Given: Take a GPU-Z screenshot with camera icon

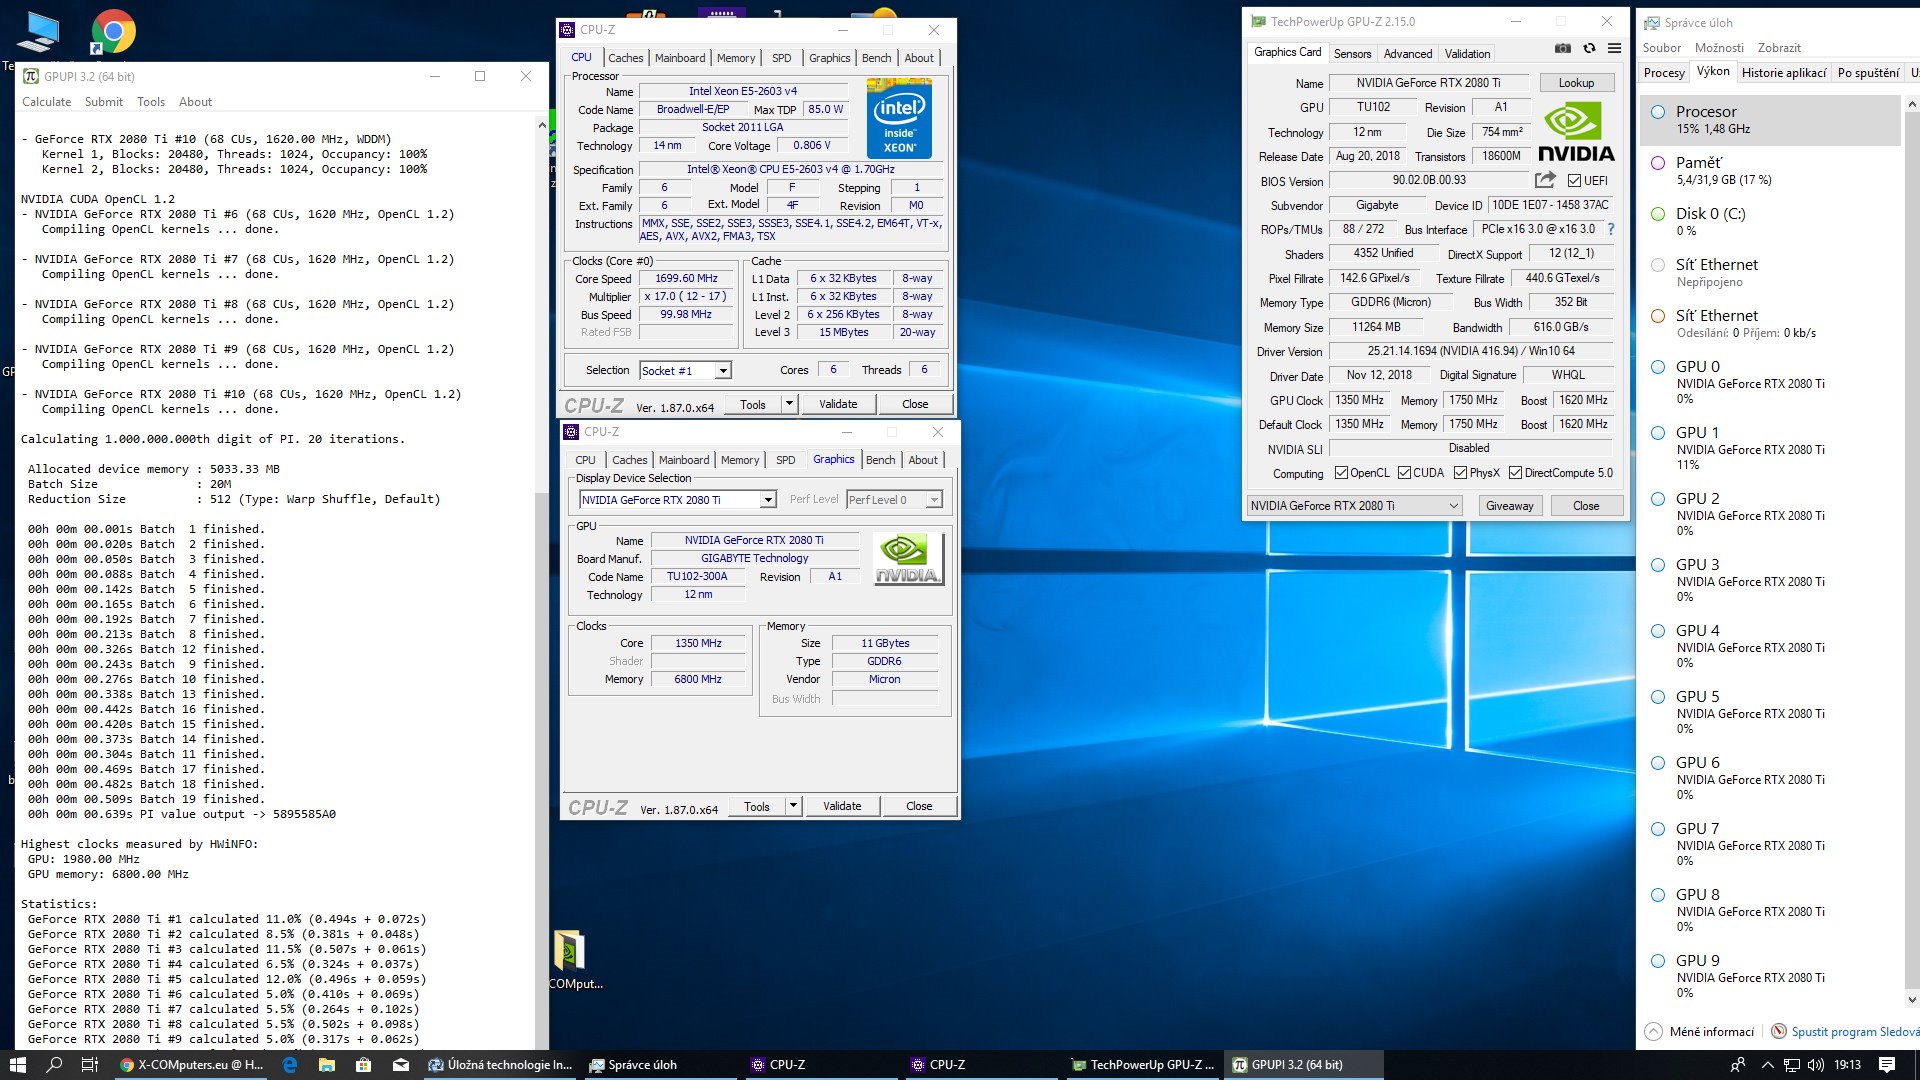Looking at the screenshot, I should [1563, 48].
